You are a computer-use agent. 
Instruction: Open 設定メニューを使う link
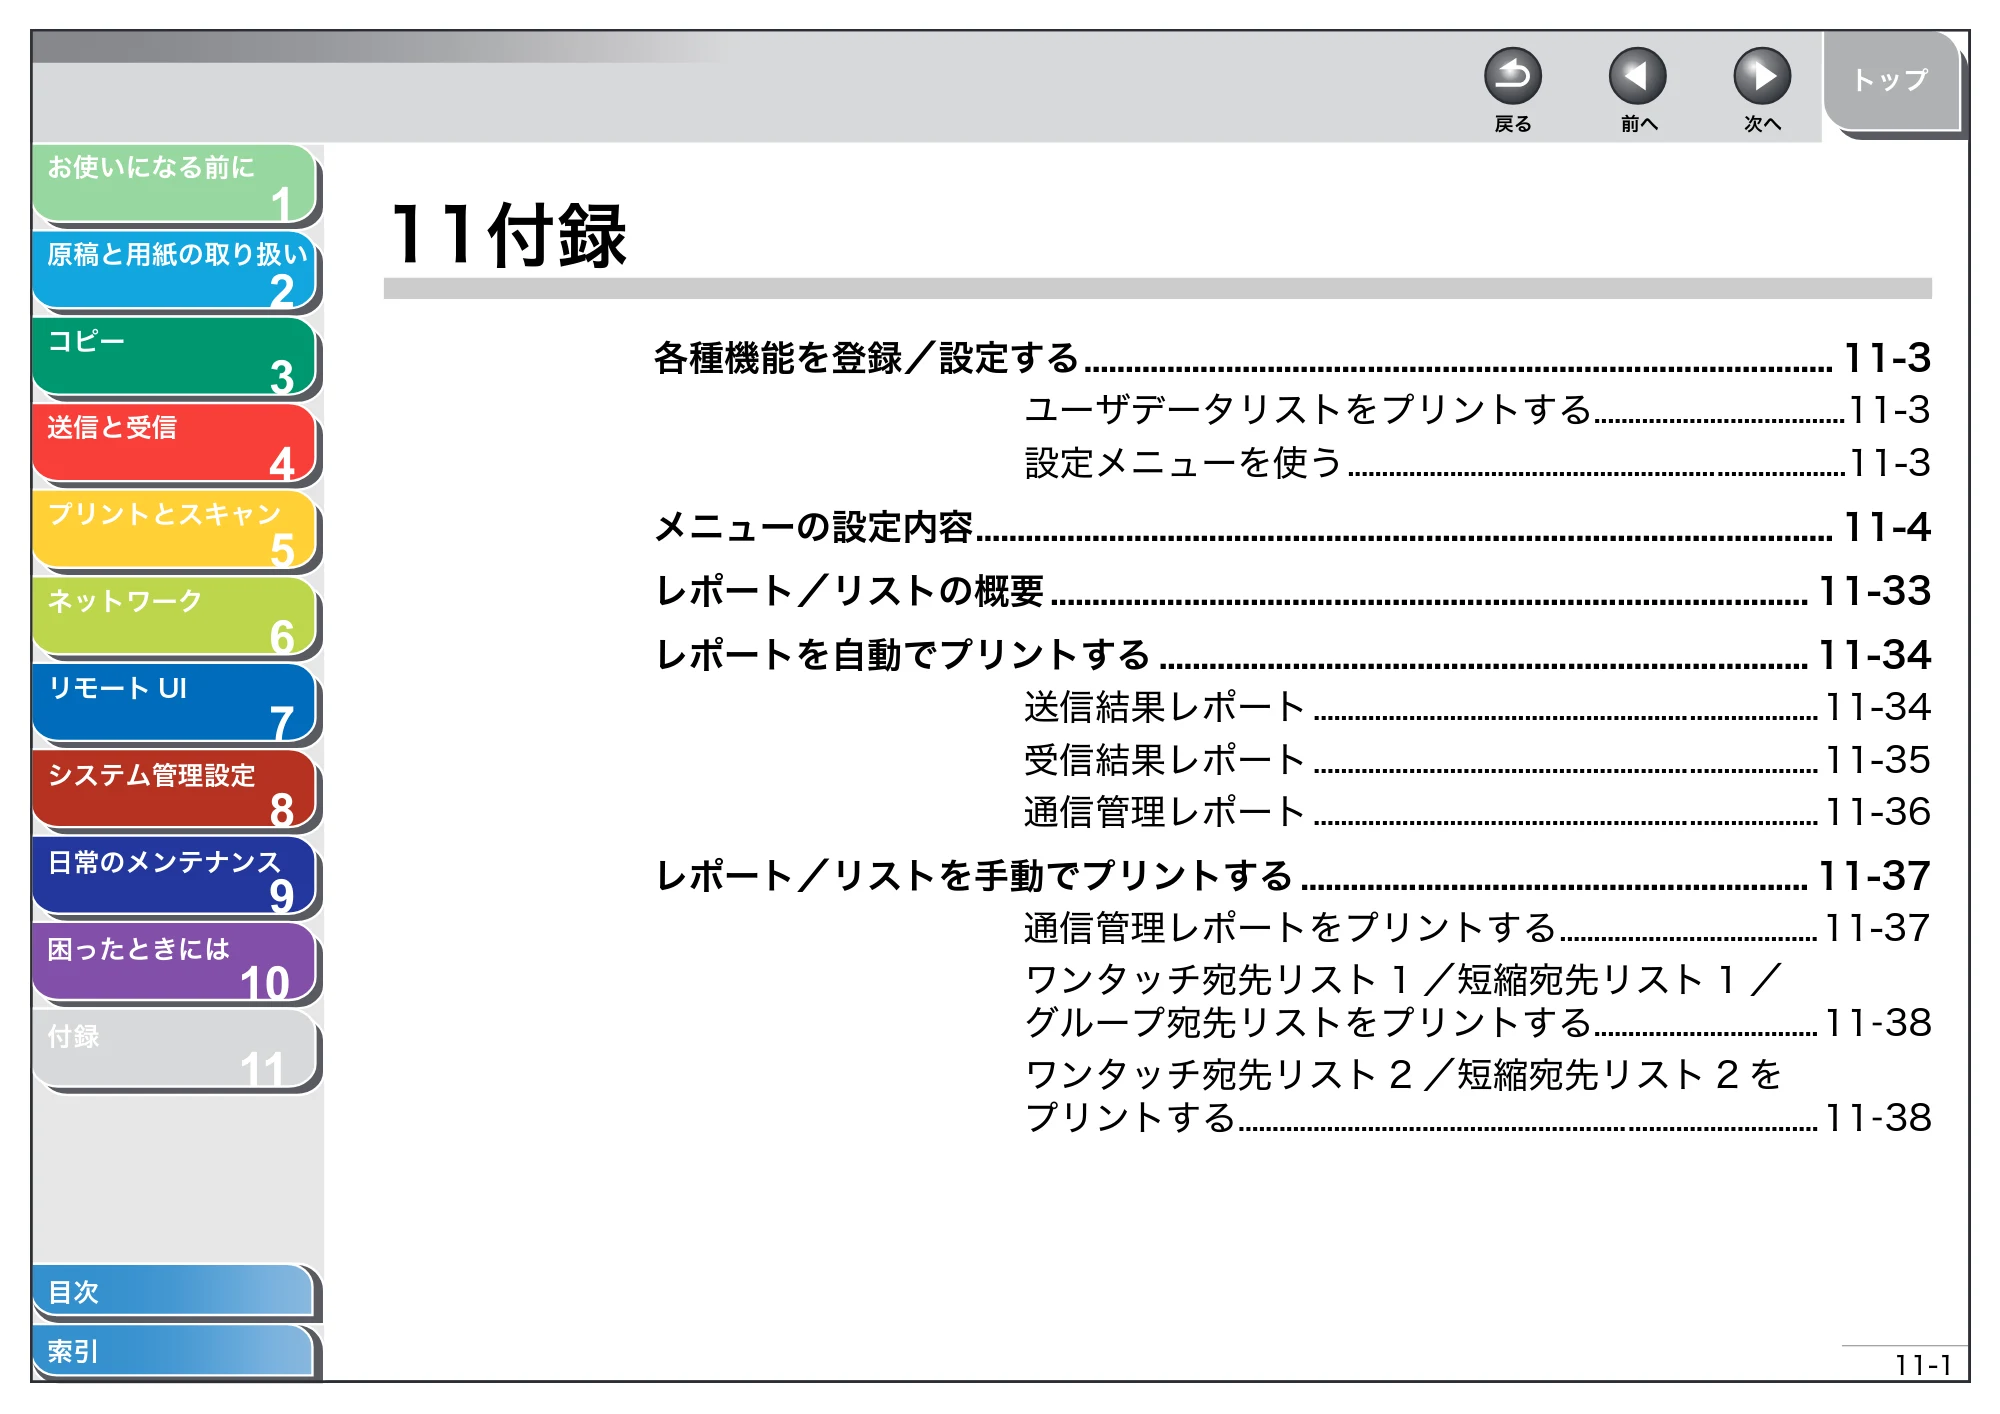1477,463
